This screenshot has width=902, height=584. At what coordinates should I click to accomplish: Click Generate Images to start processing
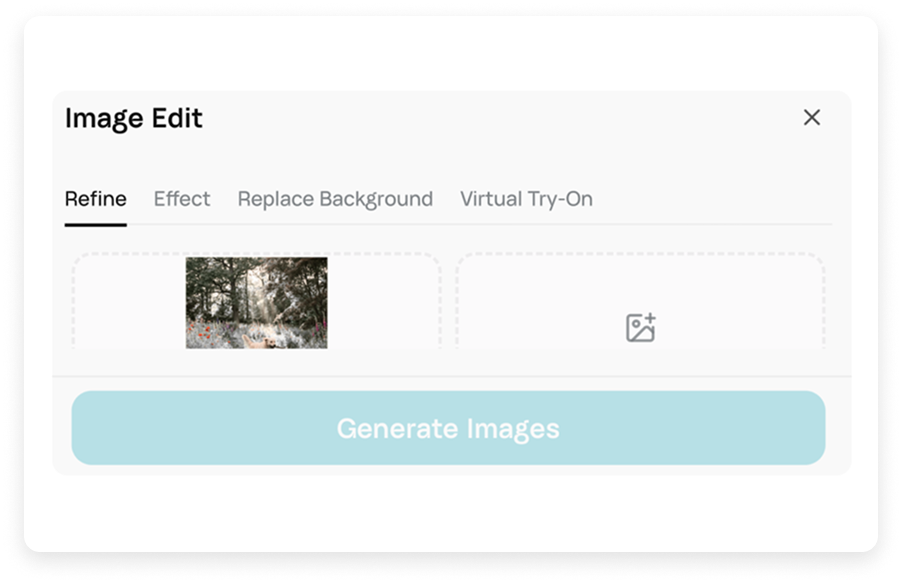449,428
